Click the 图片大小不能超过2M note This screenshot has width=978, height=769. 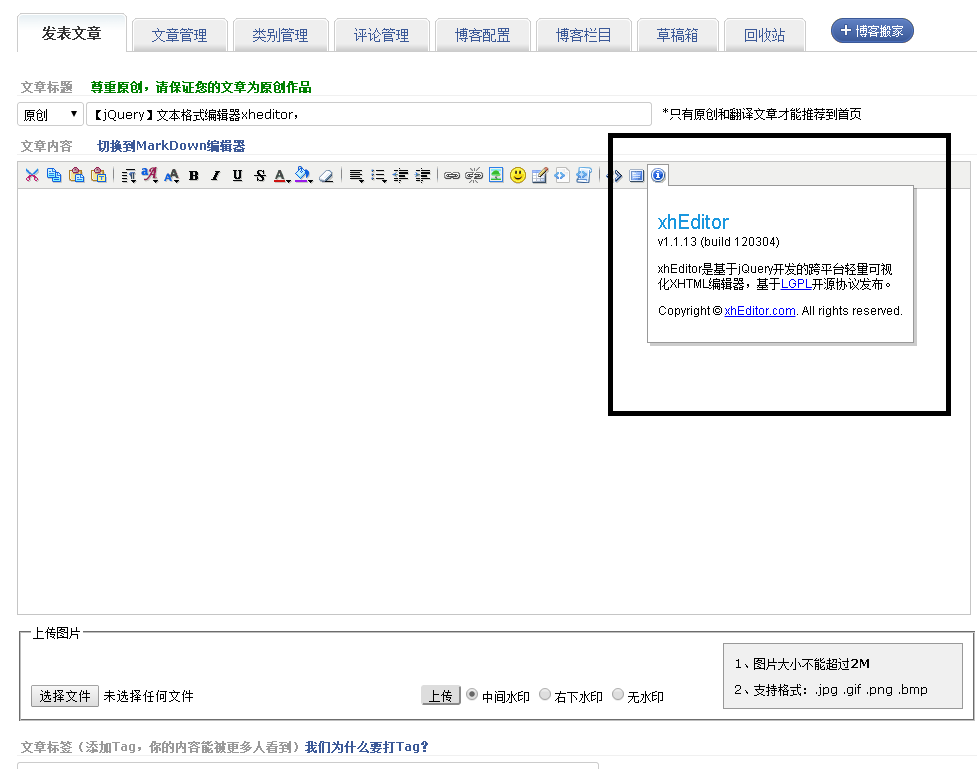[802, 664]
